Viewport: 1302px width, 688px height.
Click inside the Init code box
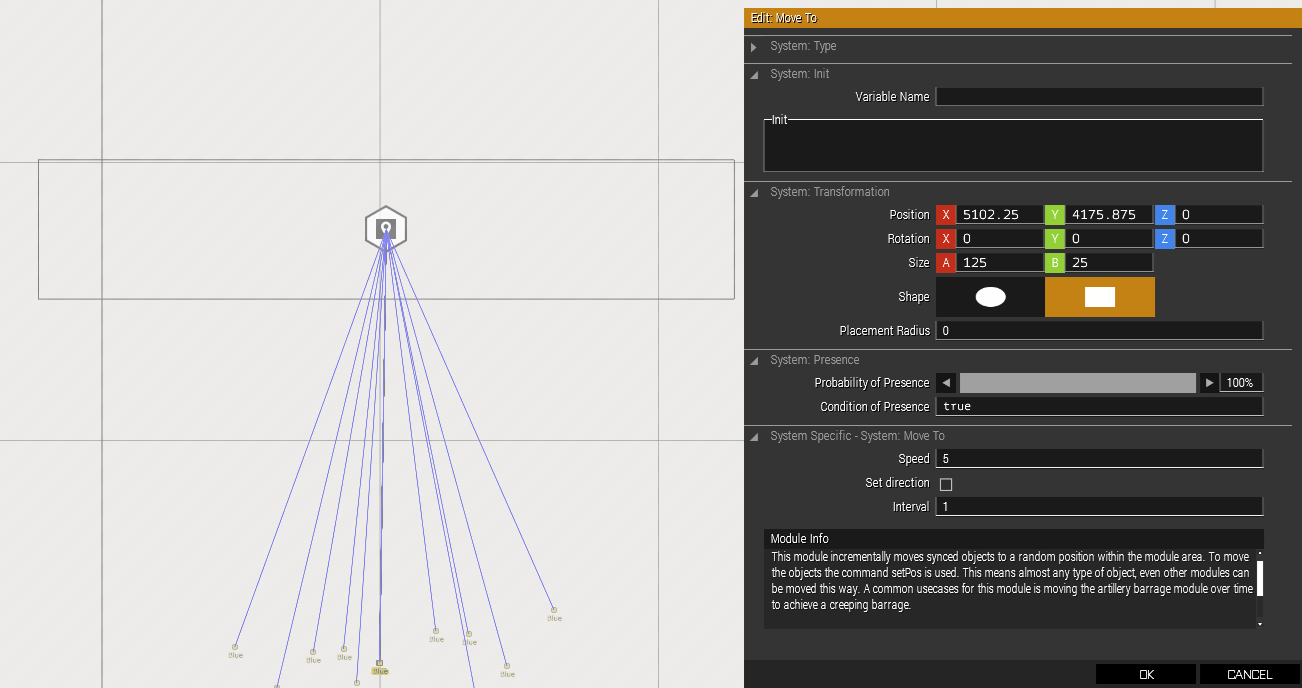[x=1013, y=146]
